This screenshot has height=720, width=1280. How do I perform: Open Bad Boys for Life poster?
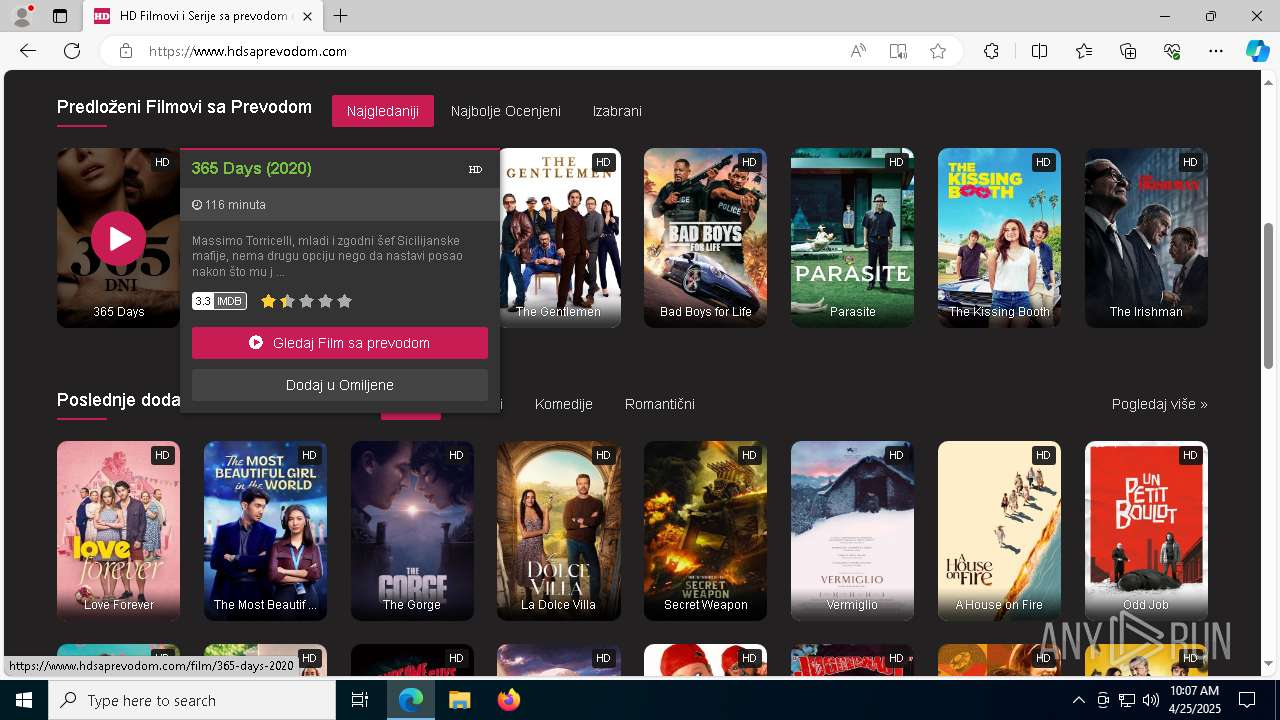[706, 238]
